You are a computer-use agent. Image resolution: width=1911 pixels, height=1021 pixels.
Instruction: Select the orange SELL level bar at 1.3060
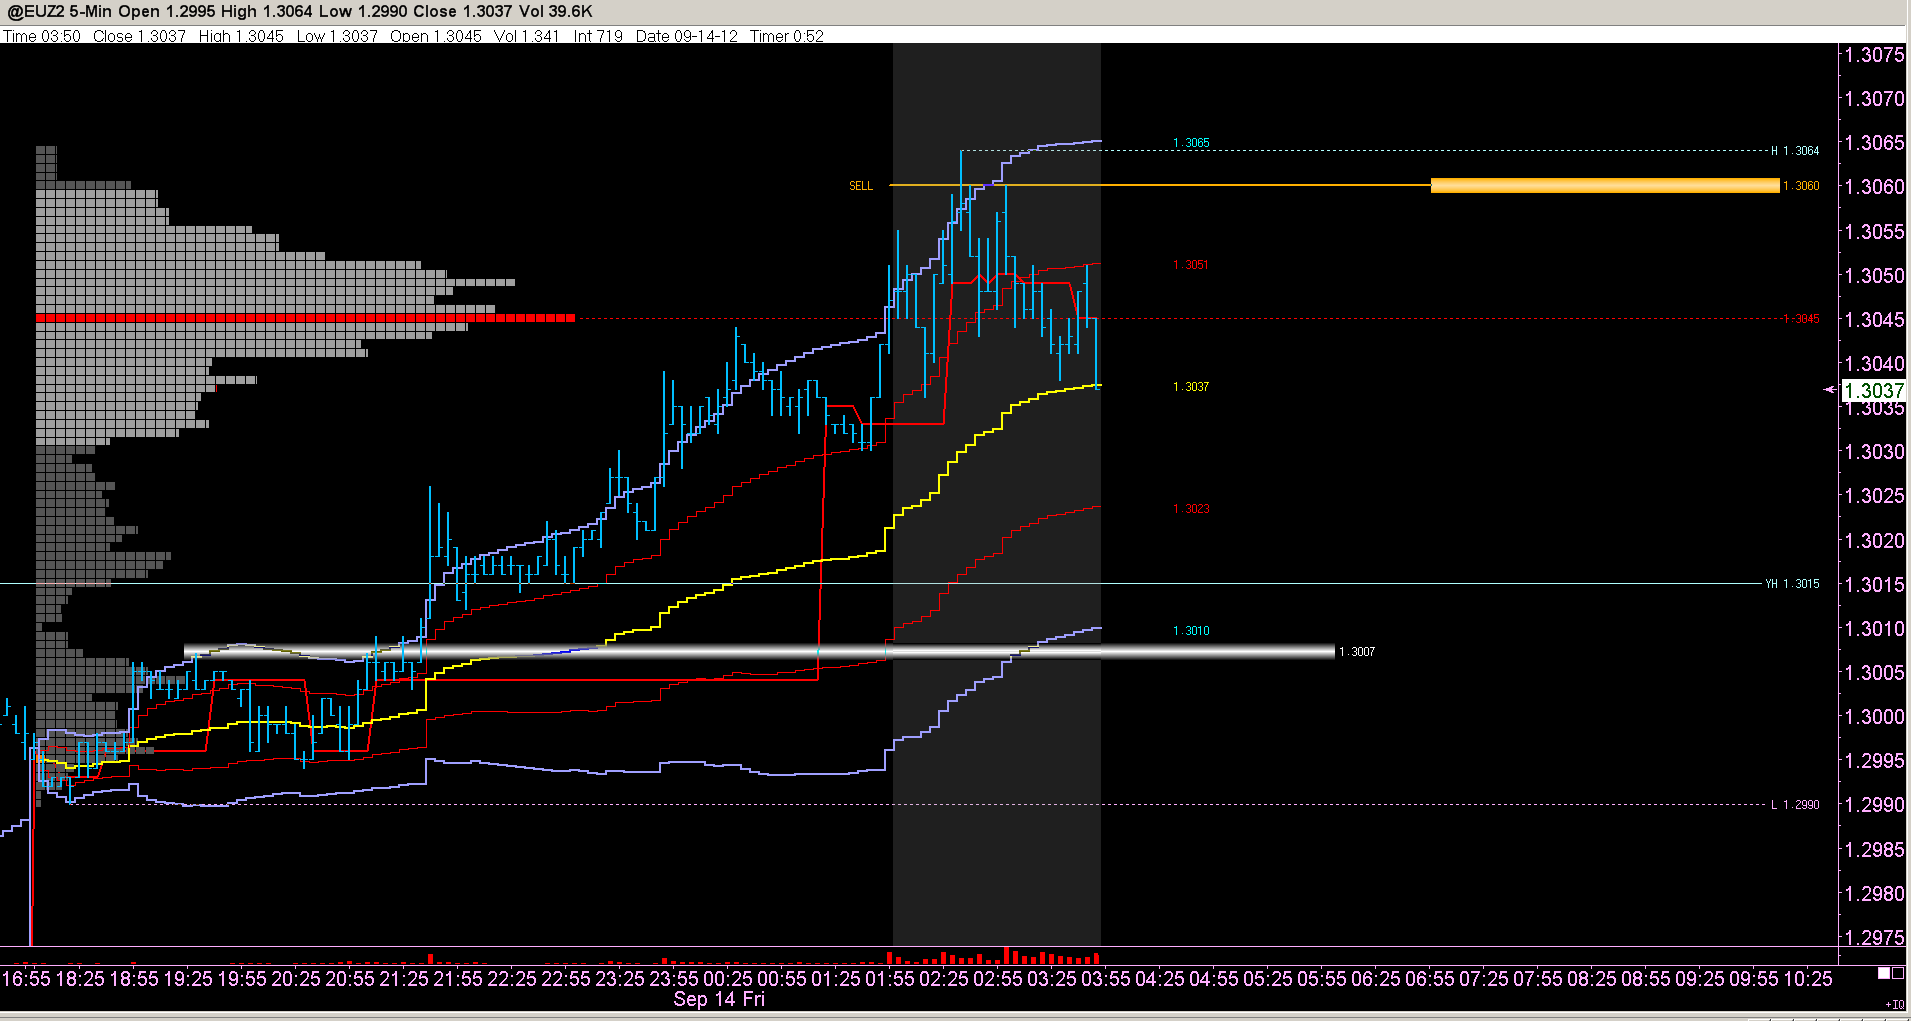pos(1605,185)
